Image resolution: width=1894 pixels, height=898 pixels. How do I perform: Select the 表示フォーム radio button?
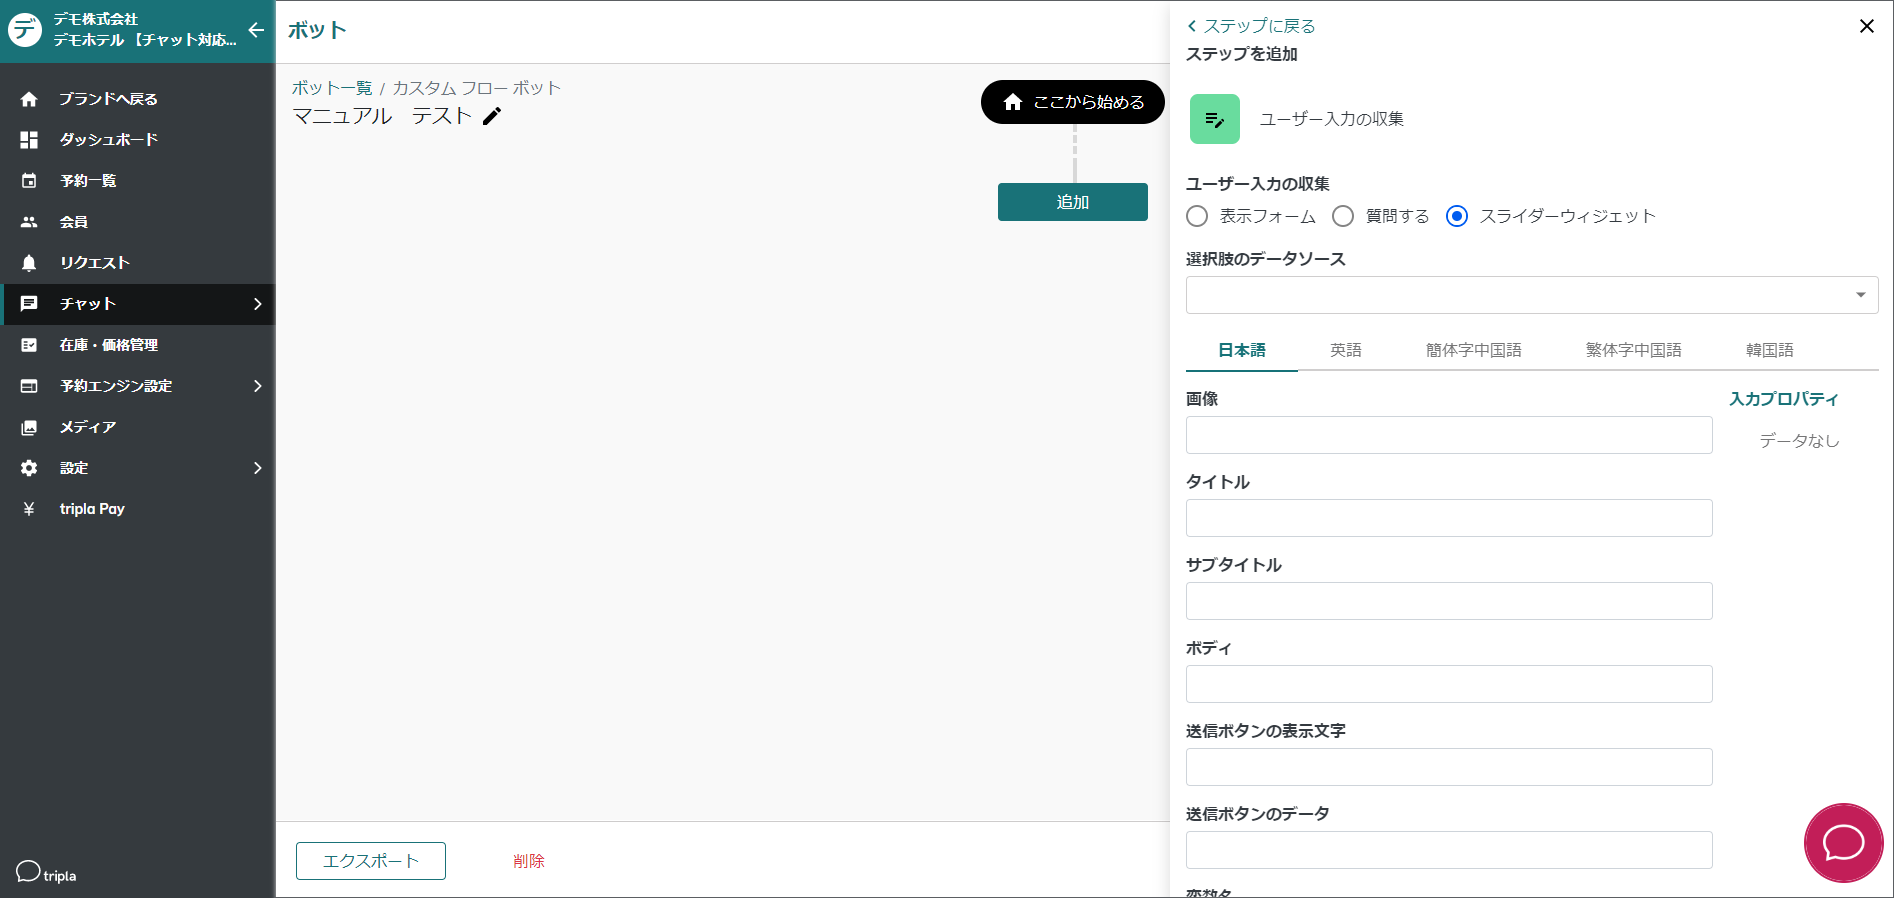point(1197,216)
